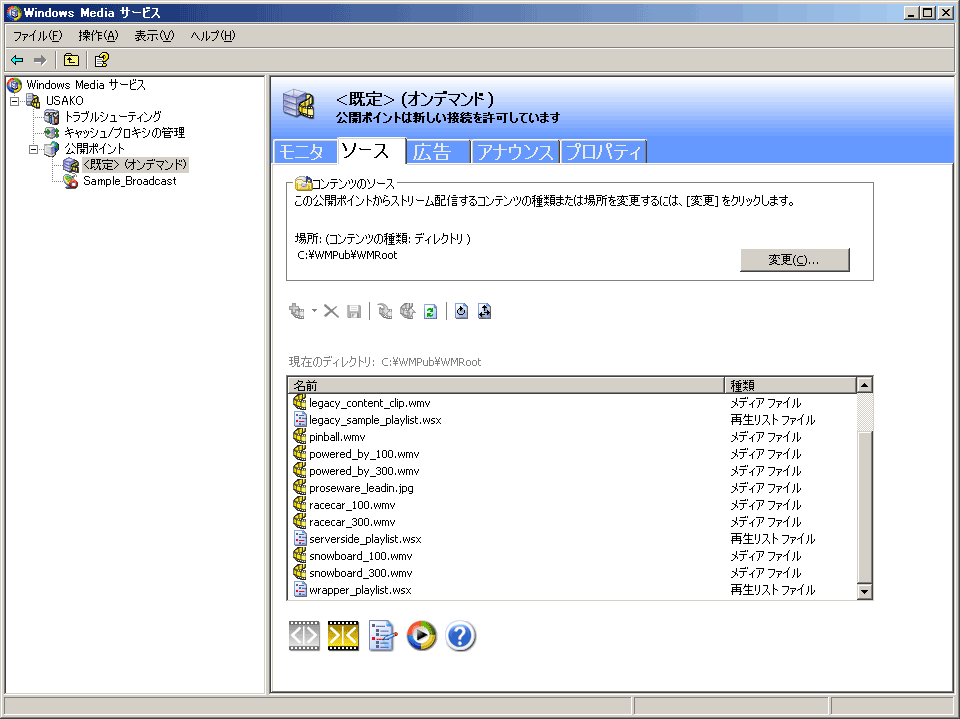Click the disc-with-arrow icon beside refresh
Viewport: 960px width, 719px height.
pos(408,311)
